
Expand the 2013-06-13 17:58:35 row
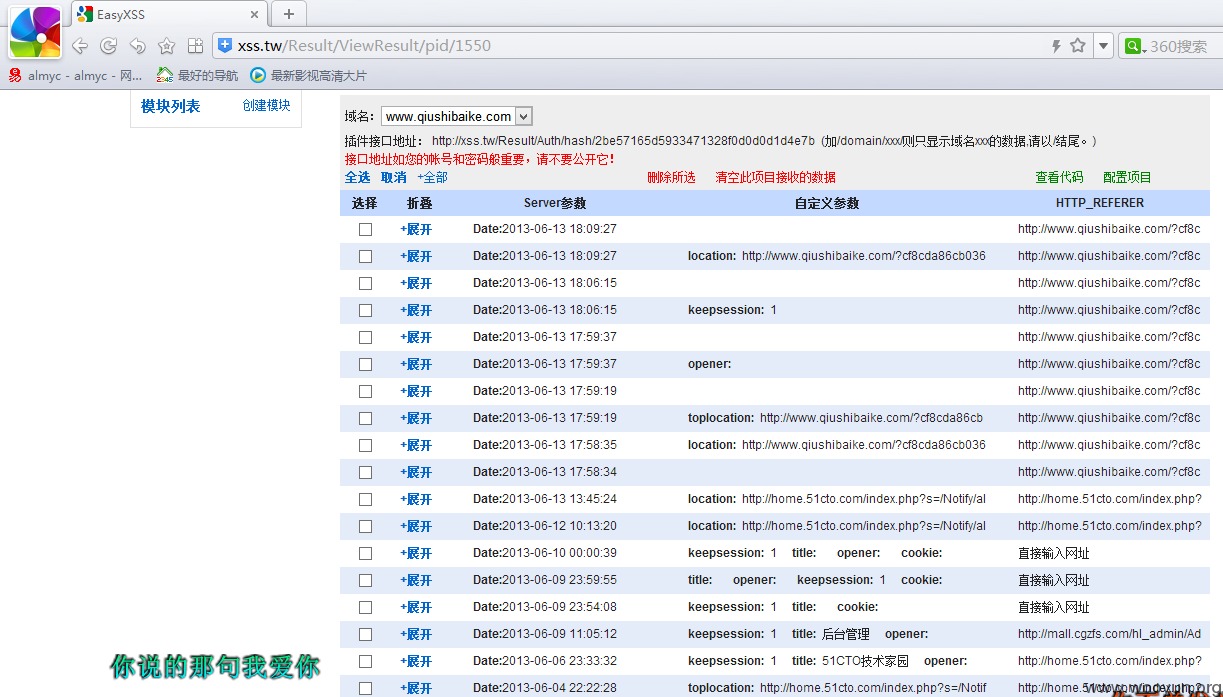(416, 445)
